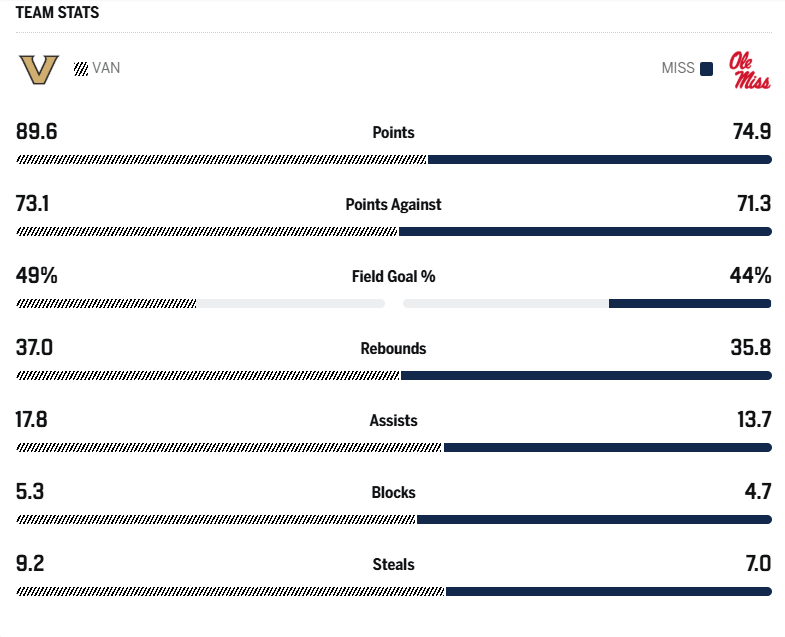Viewport: 785px width, 637px height.
Task: Click Ole Miss's 74.9 points value
Action: coord(749,131)
